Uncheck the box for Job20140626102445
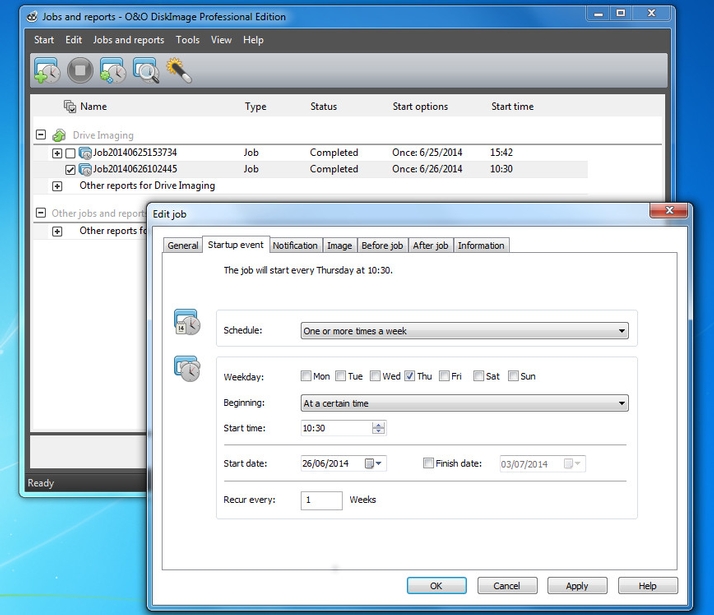714x615 pixels. 70,170
